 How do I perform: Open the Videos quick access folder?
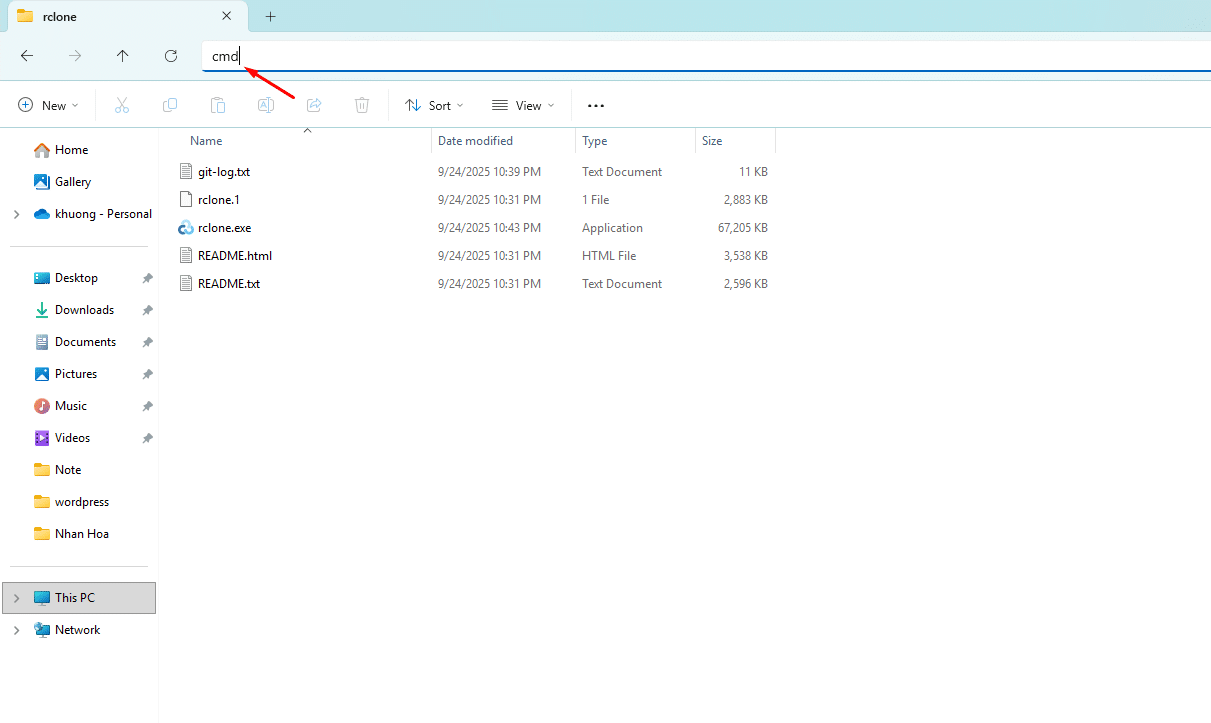[72, 438]
